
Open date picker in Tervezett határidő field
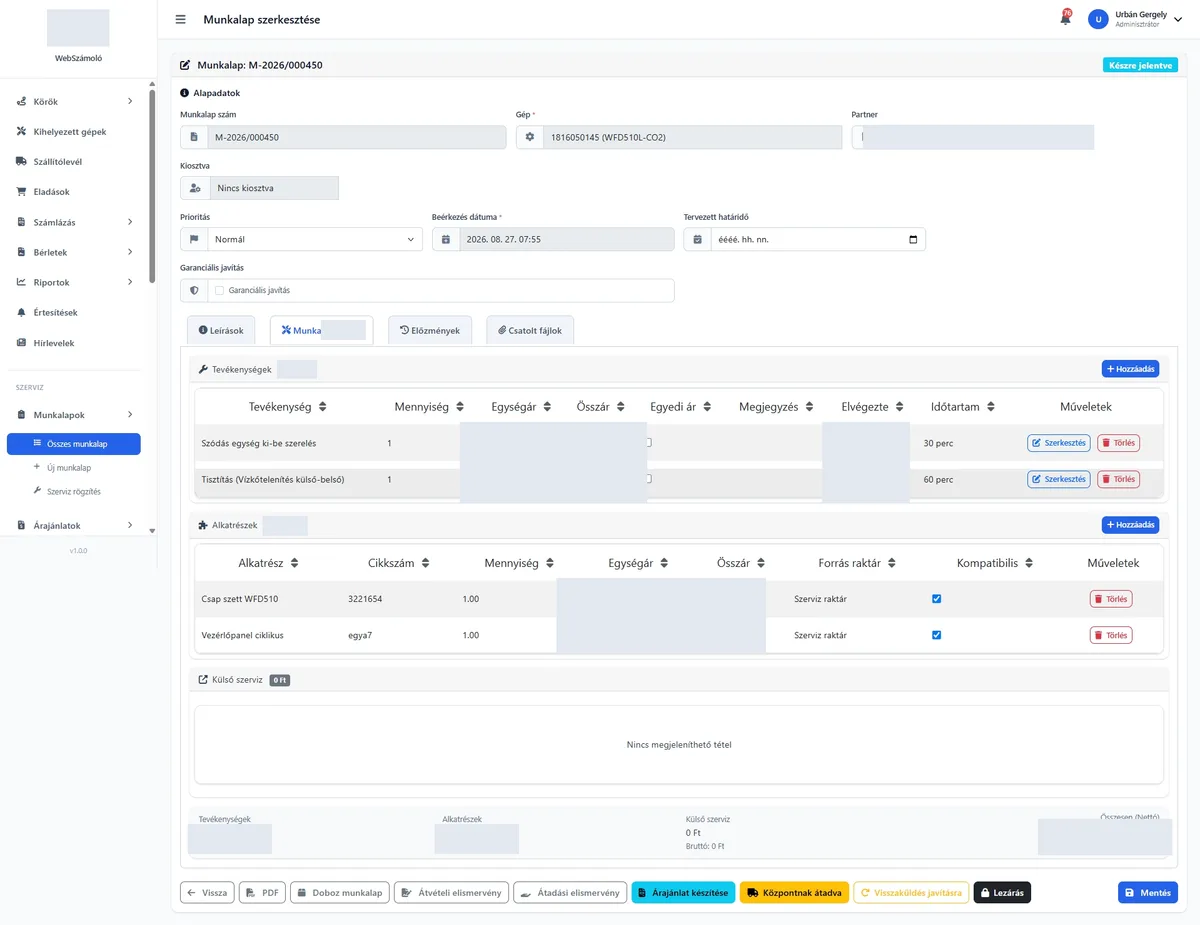pos(913,239)
